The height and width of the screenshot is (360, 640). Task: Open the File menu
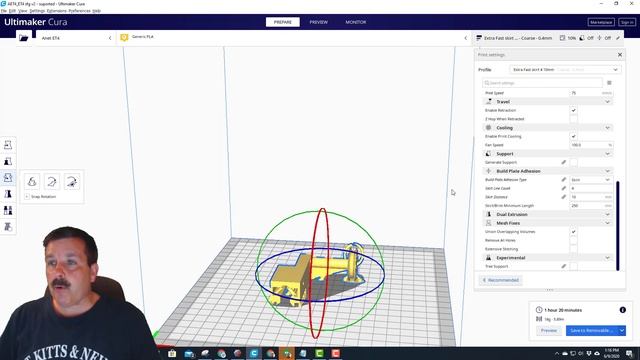coord(4,11)
